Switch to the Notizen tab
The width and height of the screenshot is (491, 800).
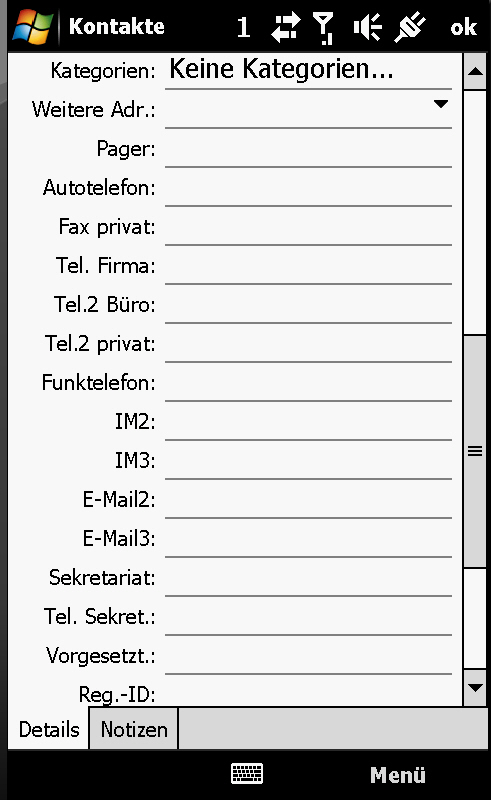pos(134,729)
